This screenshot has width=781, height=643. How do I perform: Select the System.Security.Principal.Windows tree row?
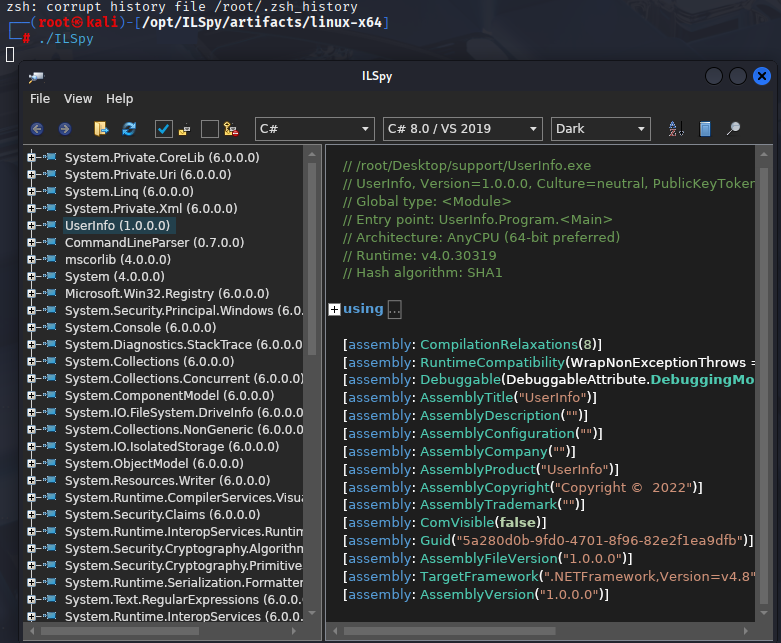click(184, 310)
